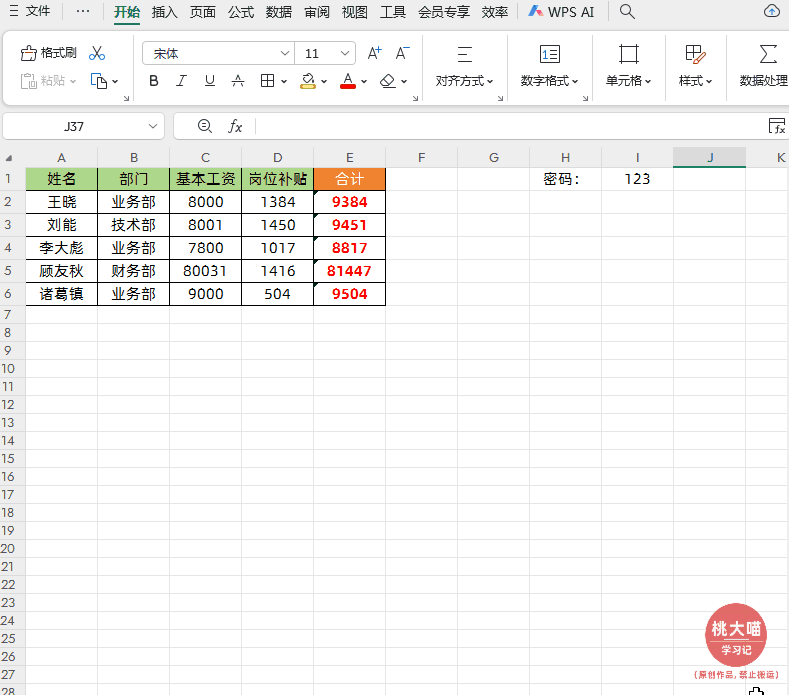Click the paste (粘贴) clipboard icon

pyautogui.click(x=29, y=81)
